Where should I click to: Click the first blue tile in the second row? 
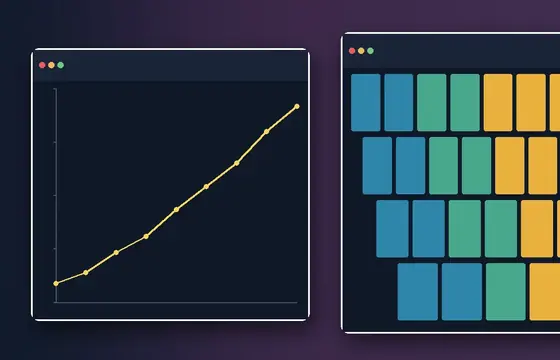pos(377,166)
